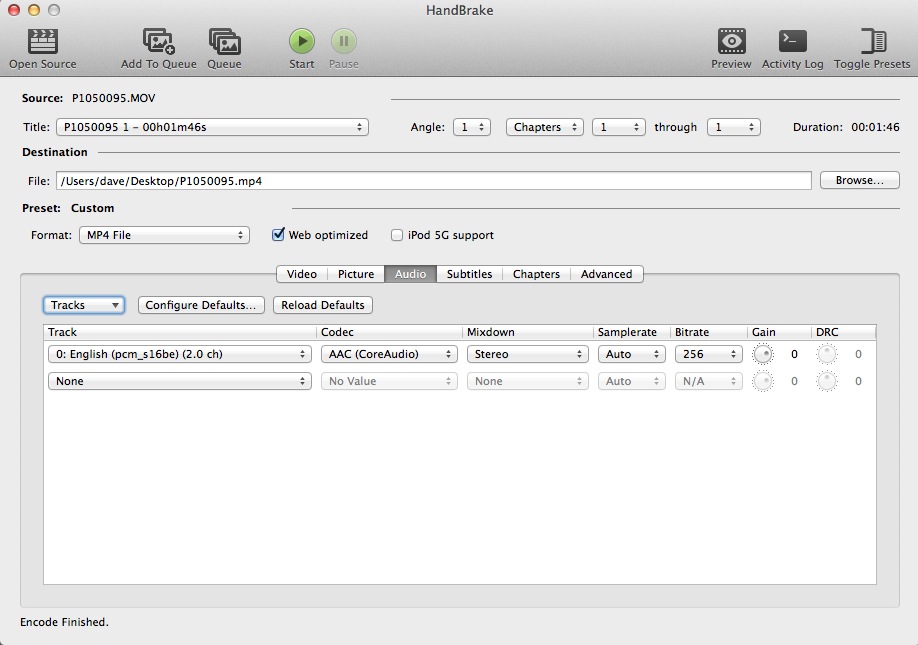Click the Add To Queue icon
The width and height of the screenshot is (918, 645).
[158, 41]
